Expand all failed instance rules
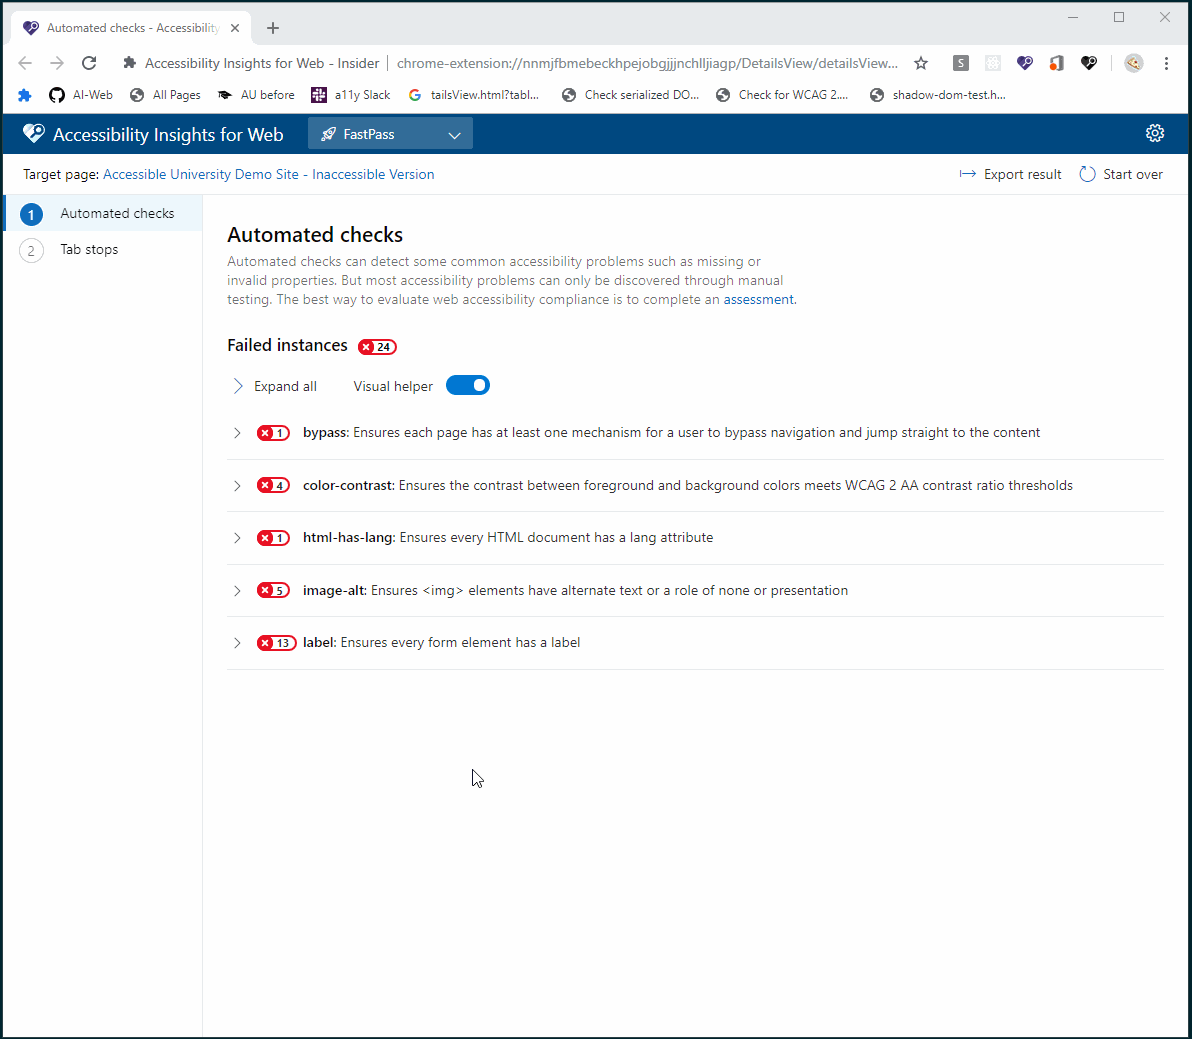1192x1039 pixels. (274, 386)
